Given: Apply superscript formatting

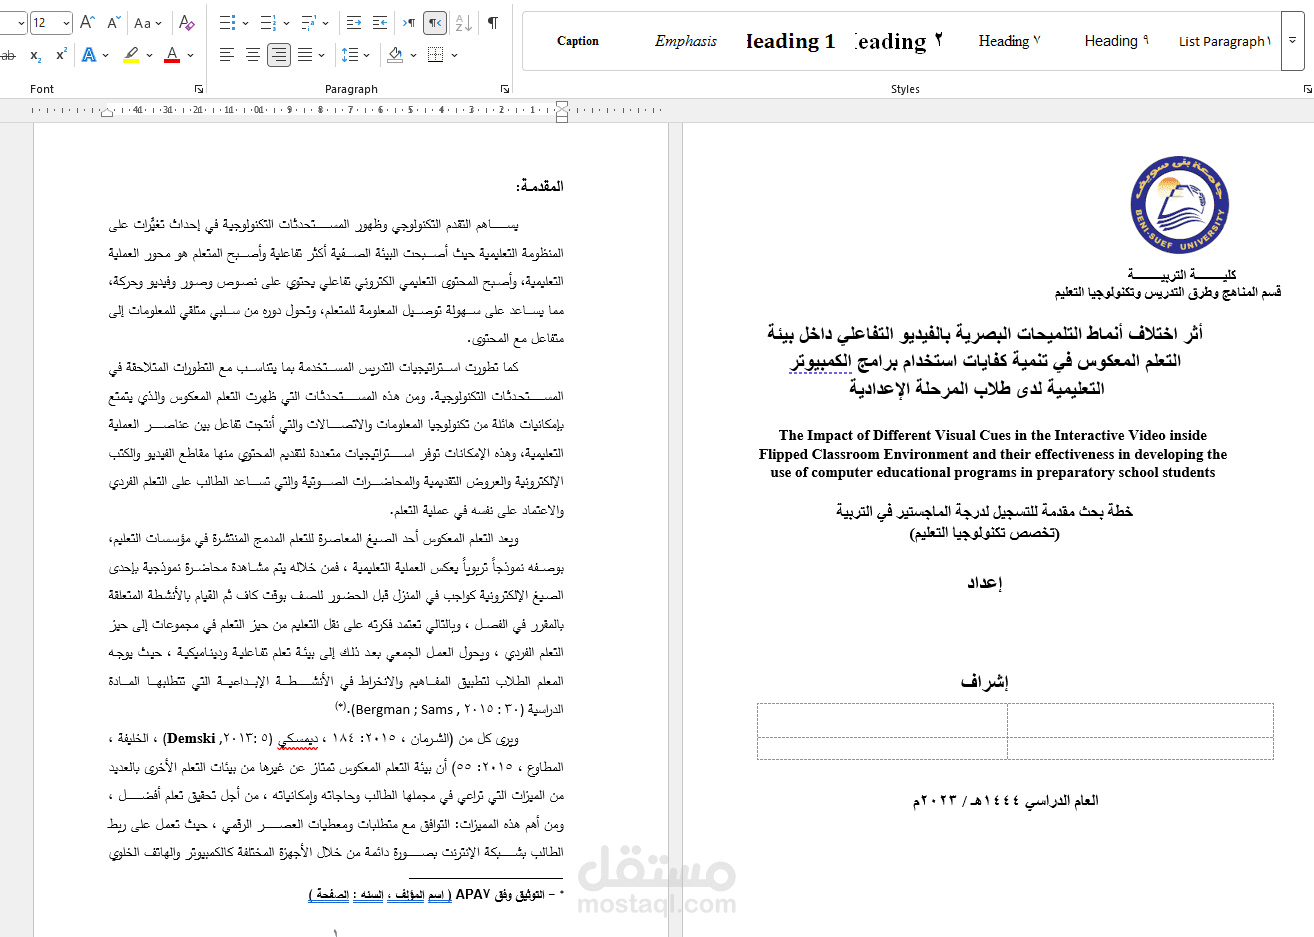Looking at the screenshot, I should point(61,55).
